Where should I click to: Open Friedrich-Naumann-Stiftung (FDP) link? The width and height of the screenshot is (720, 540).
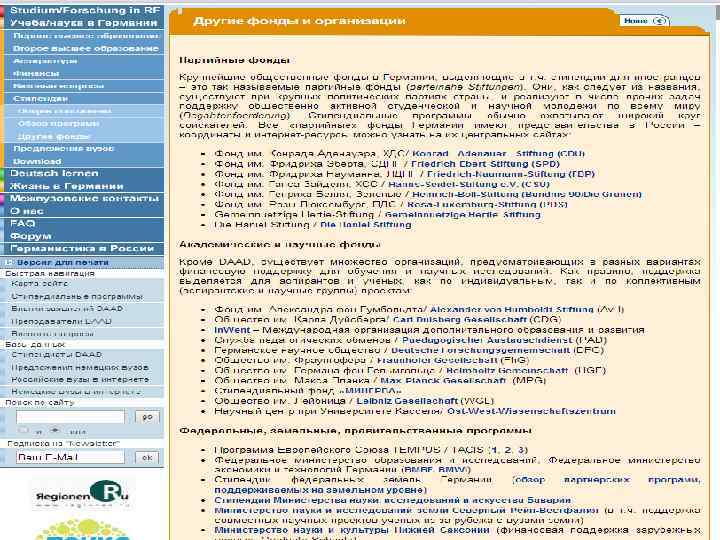(x=511, y=174)
